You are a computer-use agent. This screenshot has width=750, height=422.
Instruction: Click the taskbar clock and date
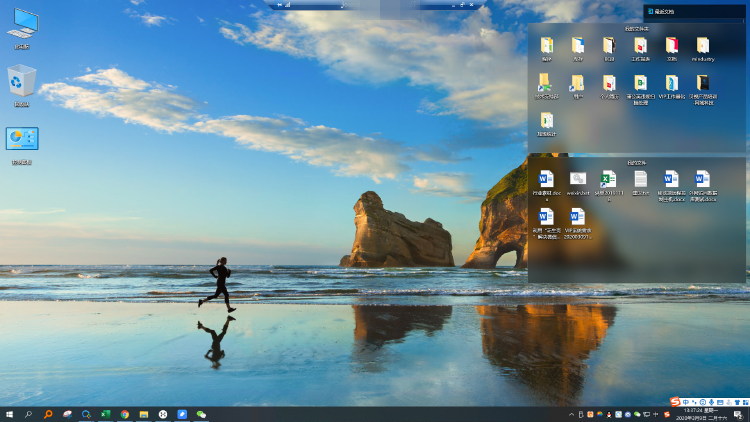[x=701, y=414]
